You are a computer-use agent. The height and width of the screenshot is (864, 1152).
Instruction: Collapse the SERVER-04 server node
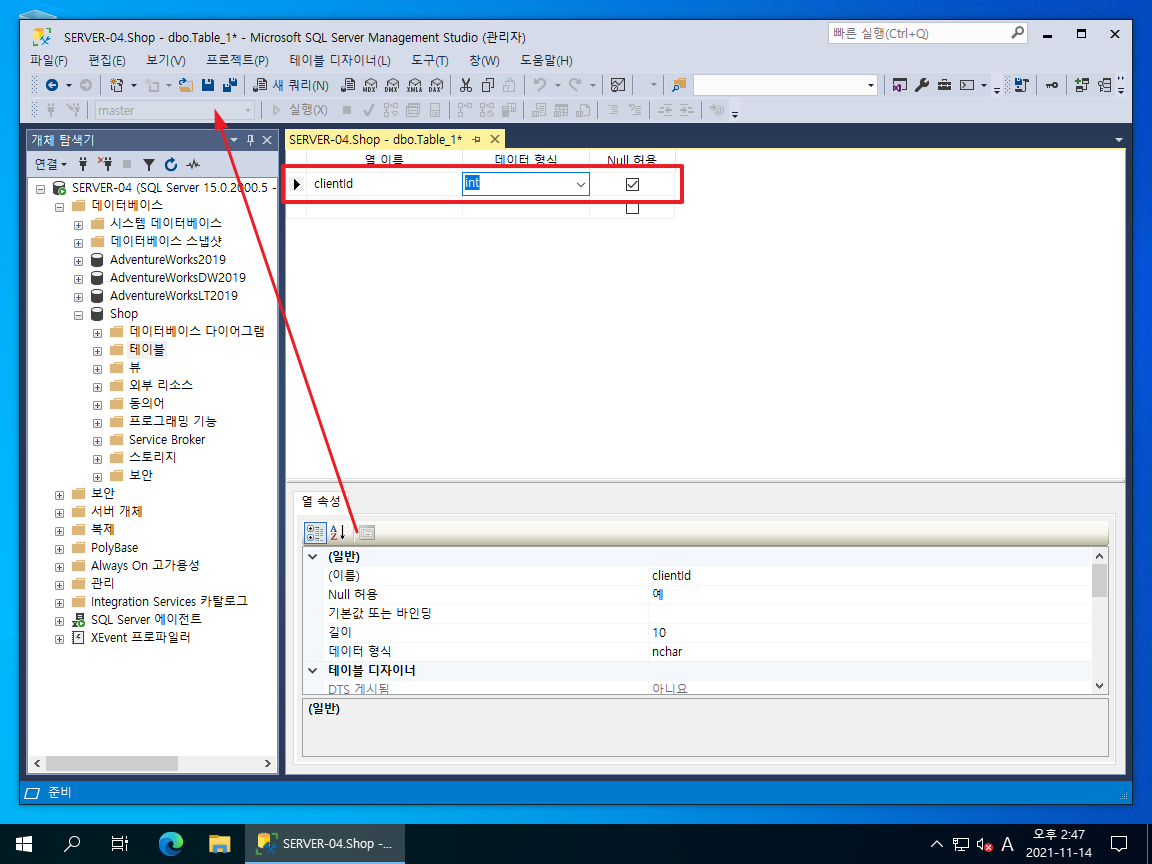41,189
